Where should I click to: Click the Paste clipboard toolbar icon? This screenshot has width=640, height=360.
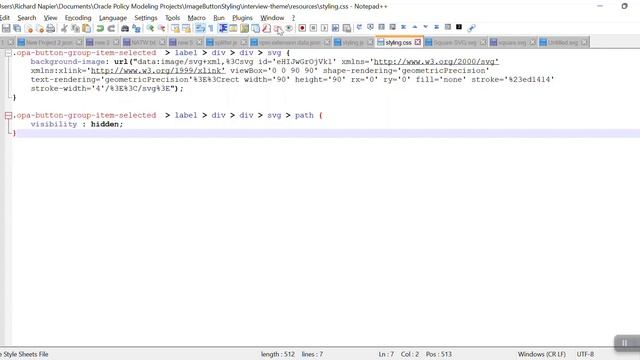click(87, 28)
